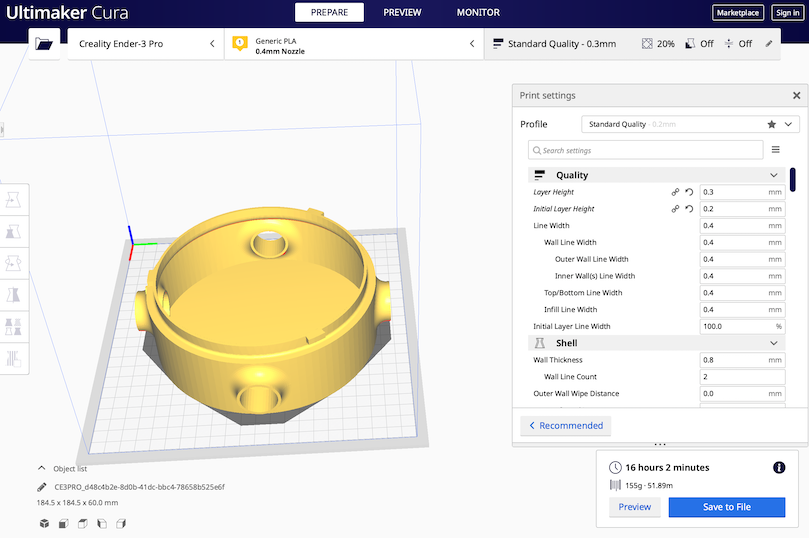Select the Move tool in left toolbar

coord(13,200)
